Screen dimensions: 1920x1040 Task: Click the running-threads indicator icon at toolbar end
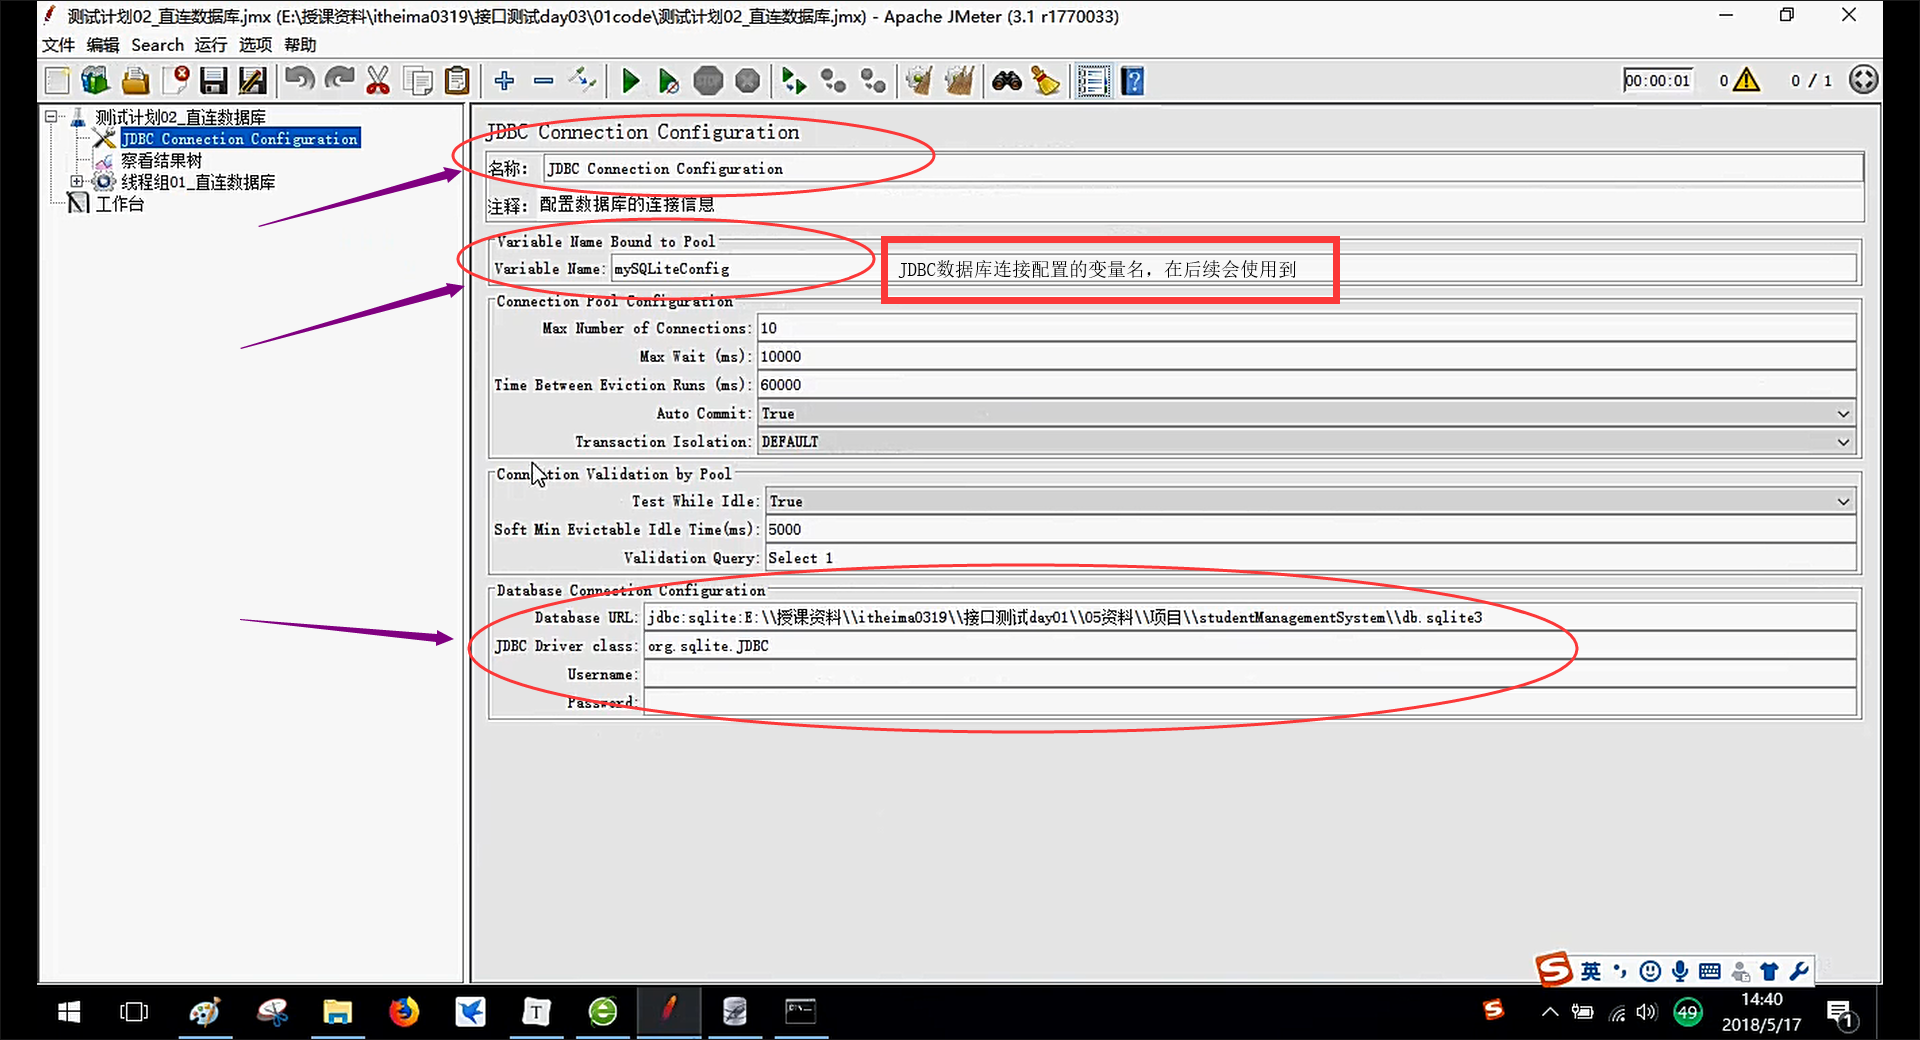(x=1863, y=80)
